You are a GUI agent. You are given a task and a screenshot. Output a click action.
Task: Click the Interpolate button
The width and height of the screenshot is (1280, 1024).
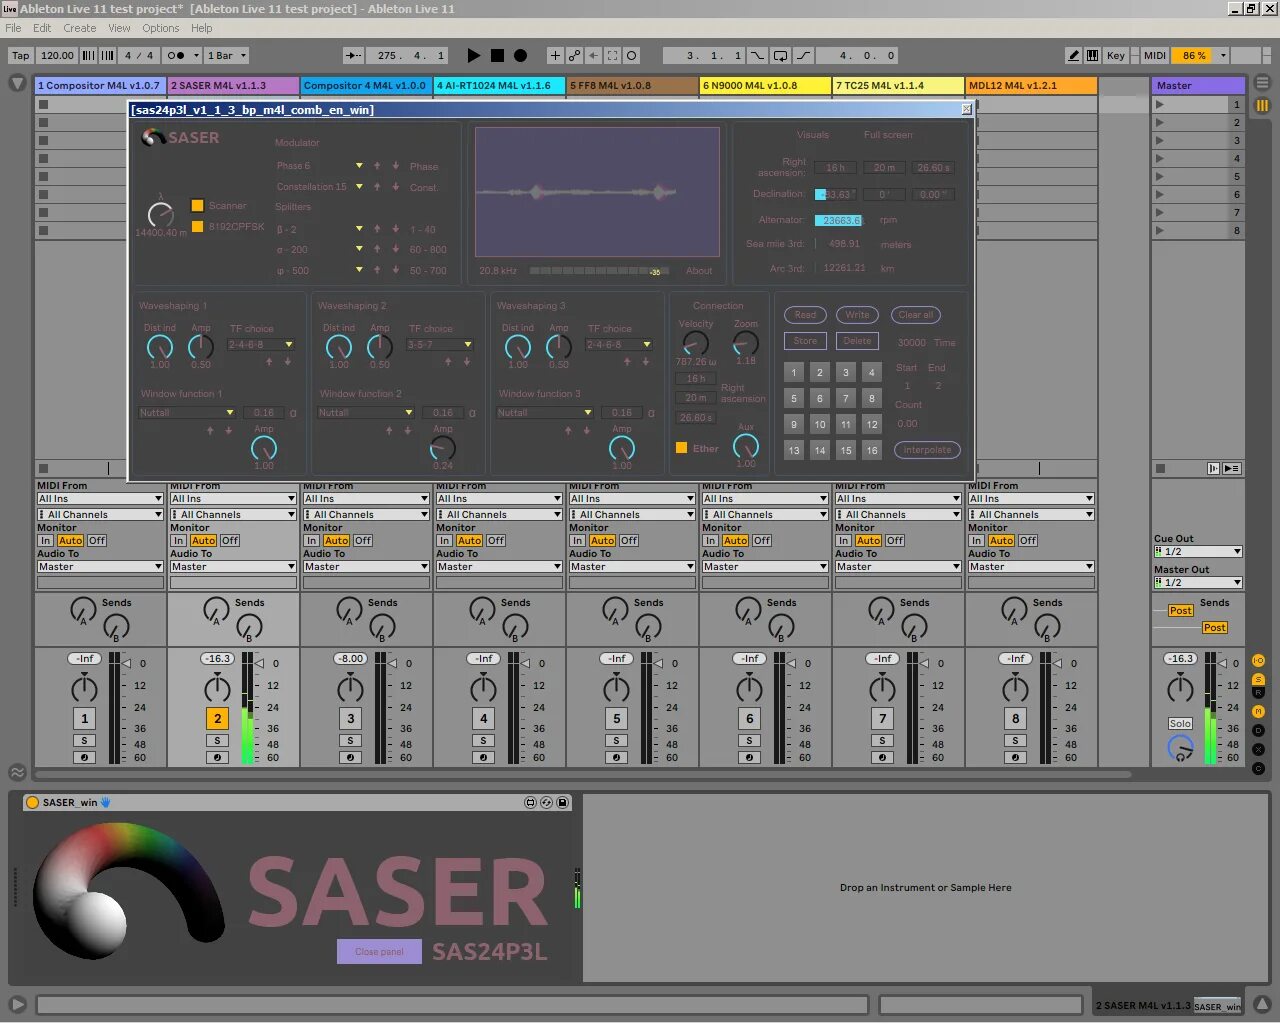click(x=927, y=450)
